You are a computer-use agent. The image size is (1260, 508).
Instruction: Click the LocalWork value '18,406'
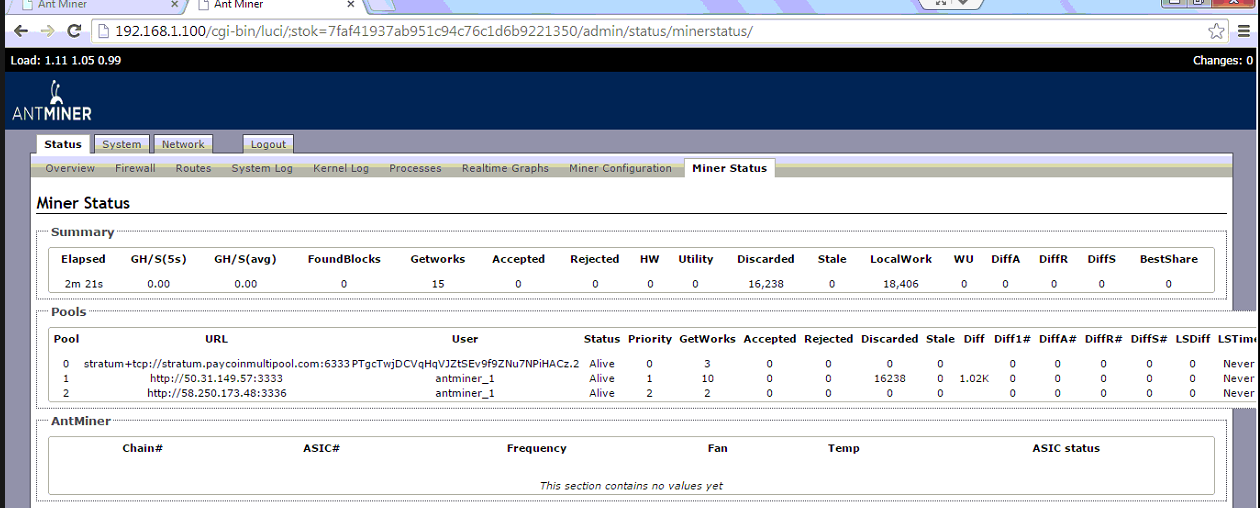coord(901,284)
